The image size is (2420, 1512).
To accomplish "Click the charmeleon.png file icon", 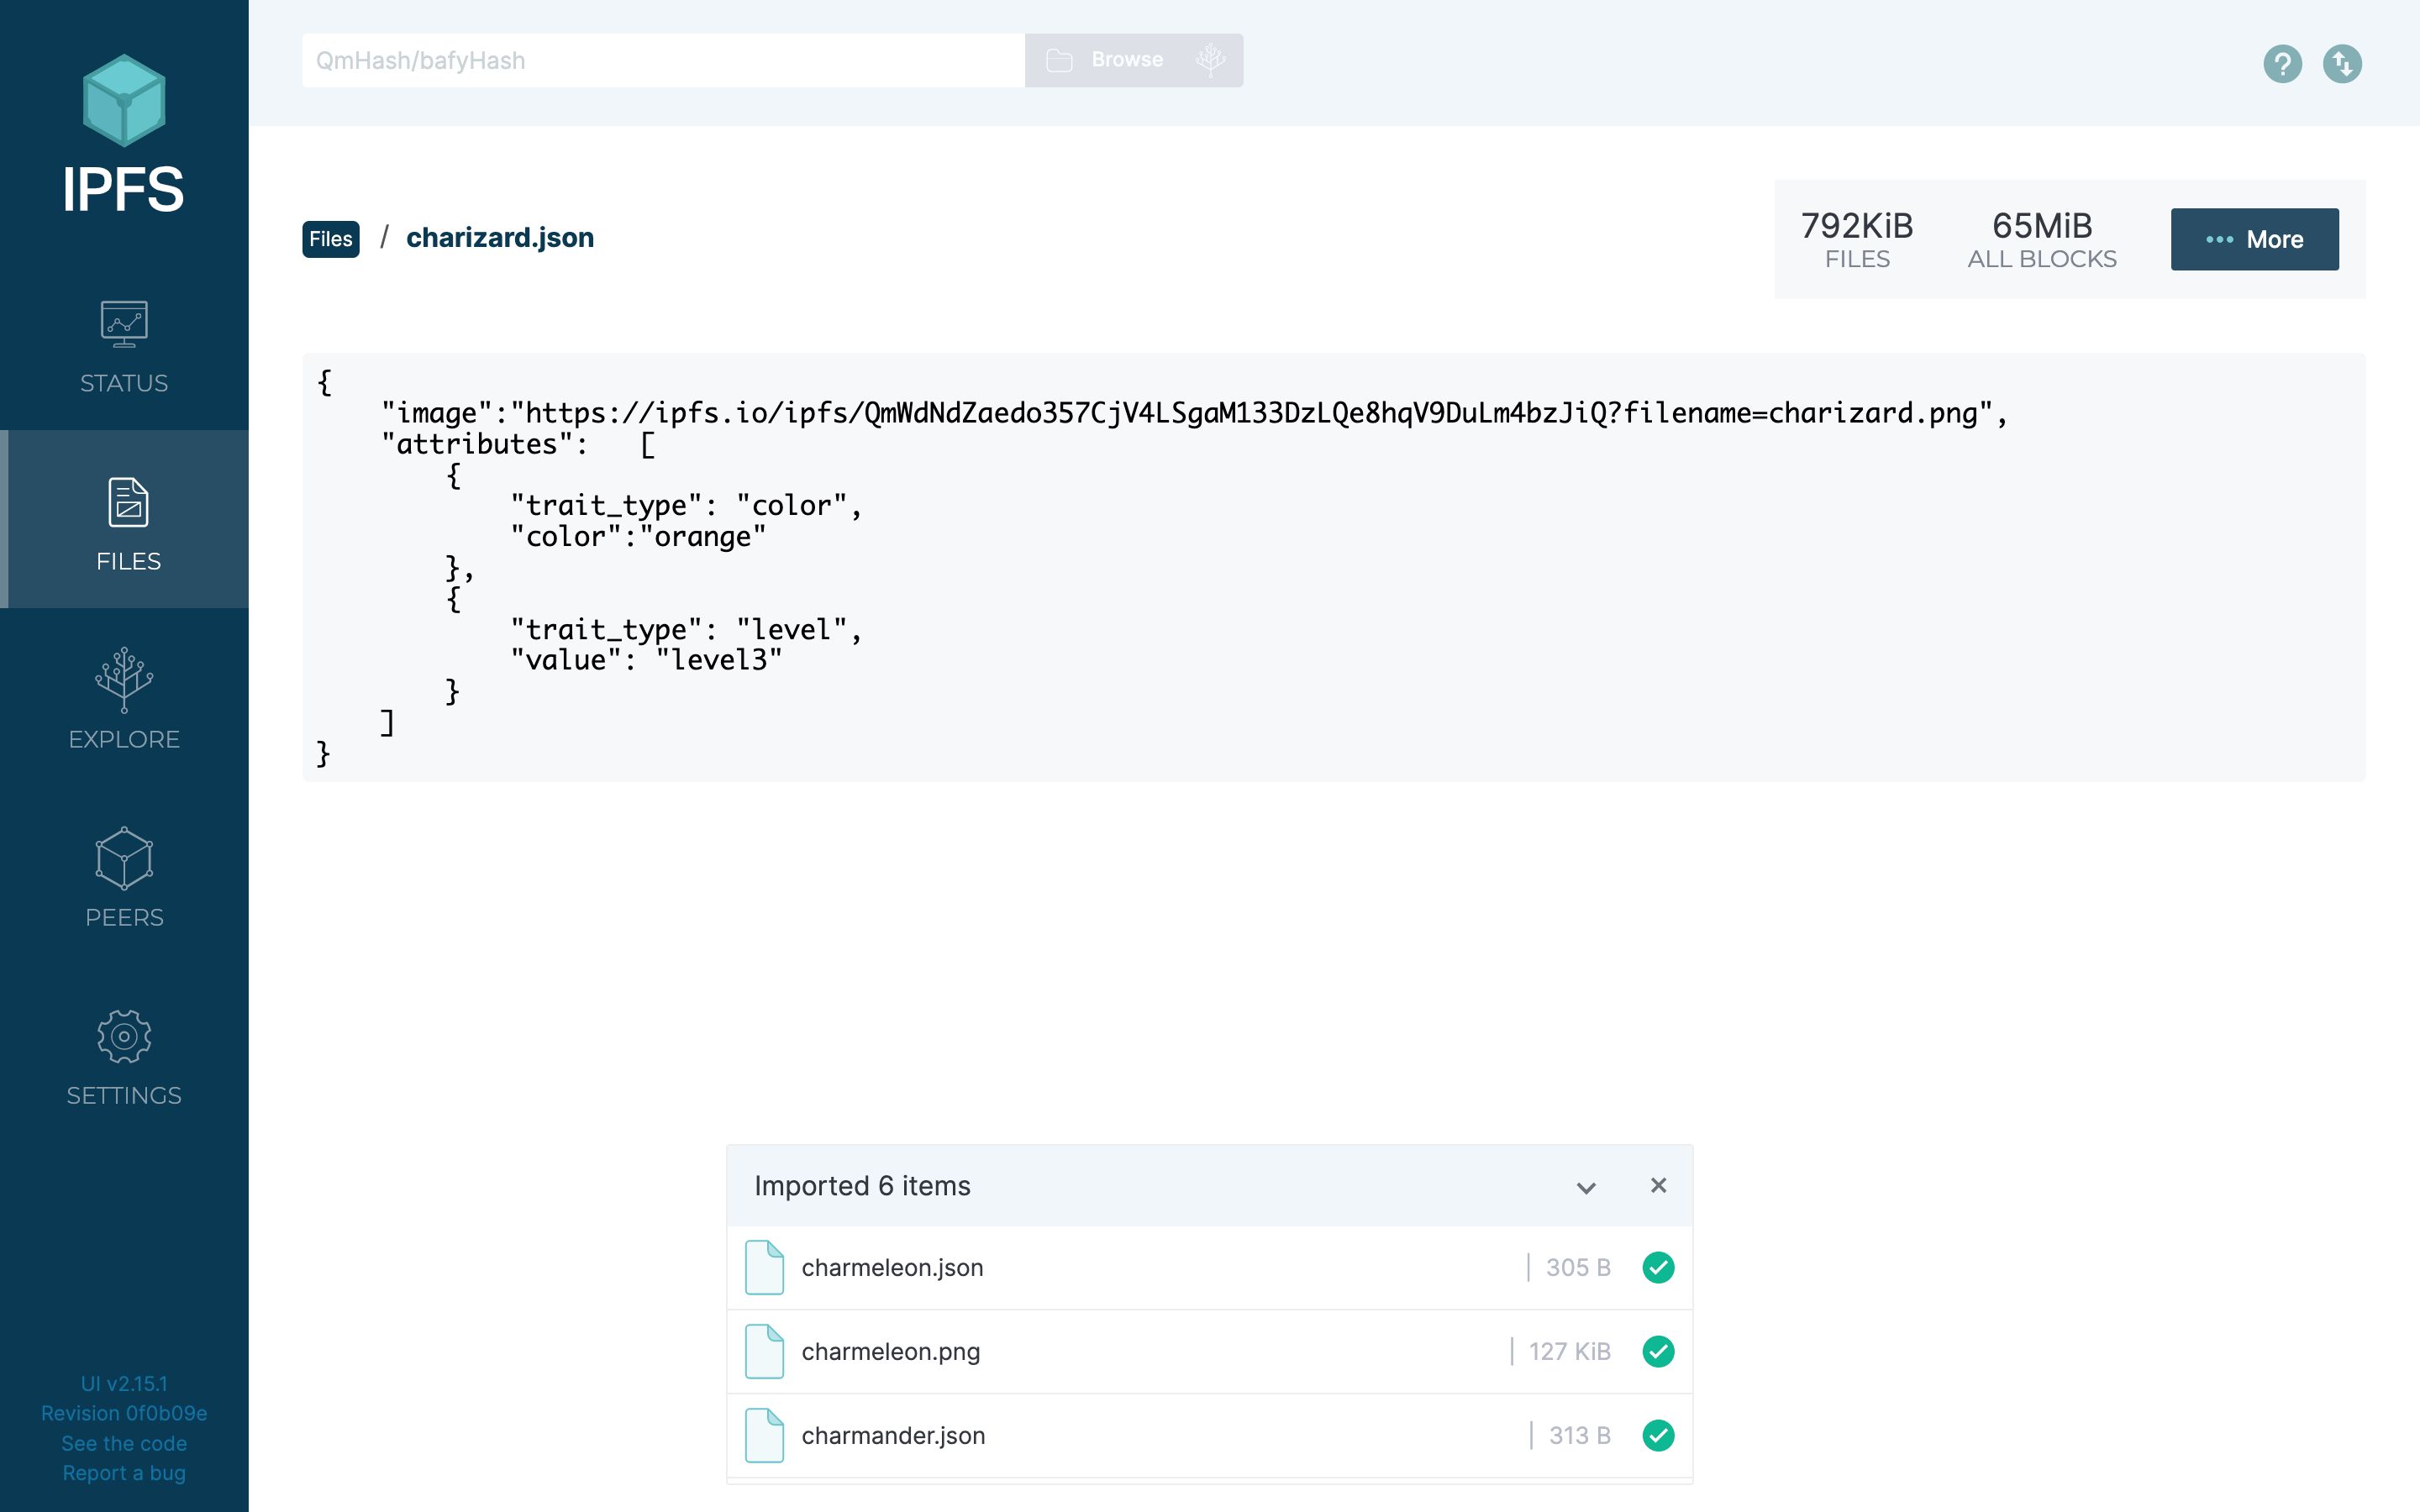I will tap(764, 1351).
